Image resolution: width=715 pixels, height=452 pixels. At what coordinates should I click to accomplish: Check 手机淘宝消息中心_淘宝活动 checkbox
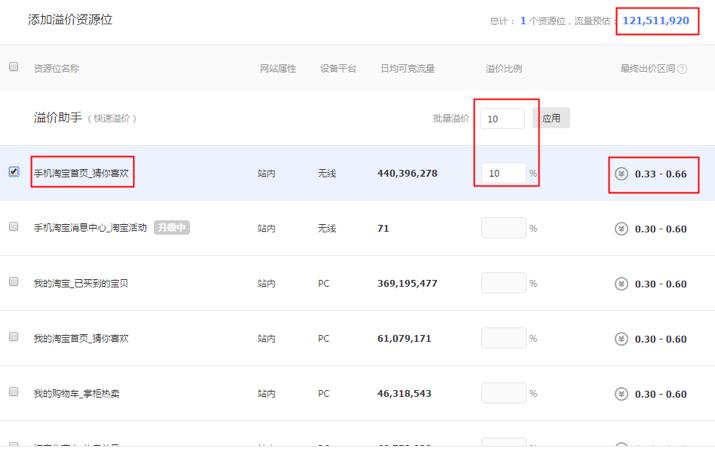pos(14,227)
